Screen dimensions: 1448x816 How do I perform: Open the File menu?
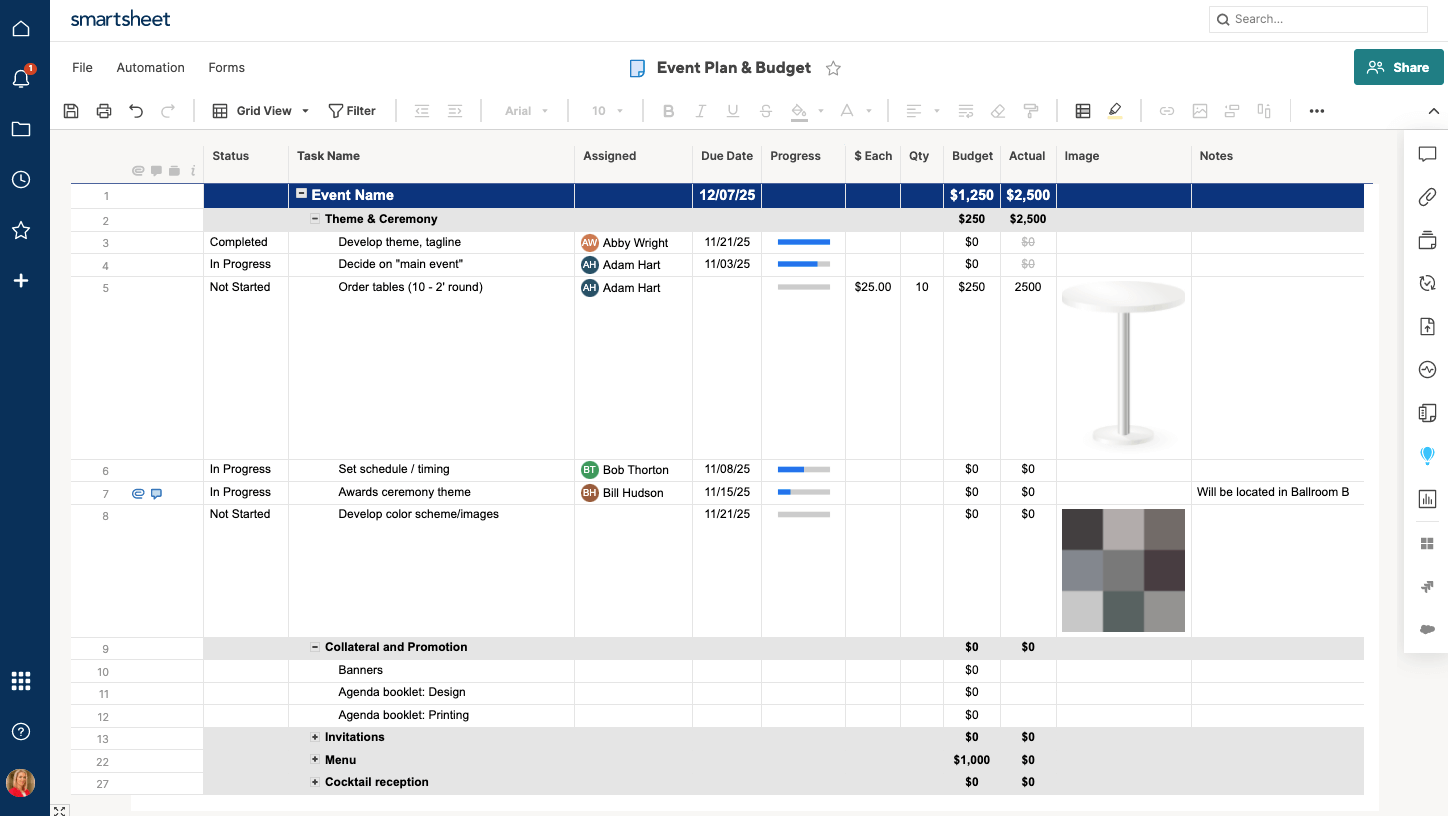click(82, 68)
